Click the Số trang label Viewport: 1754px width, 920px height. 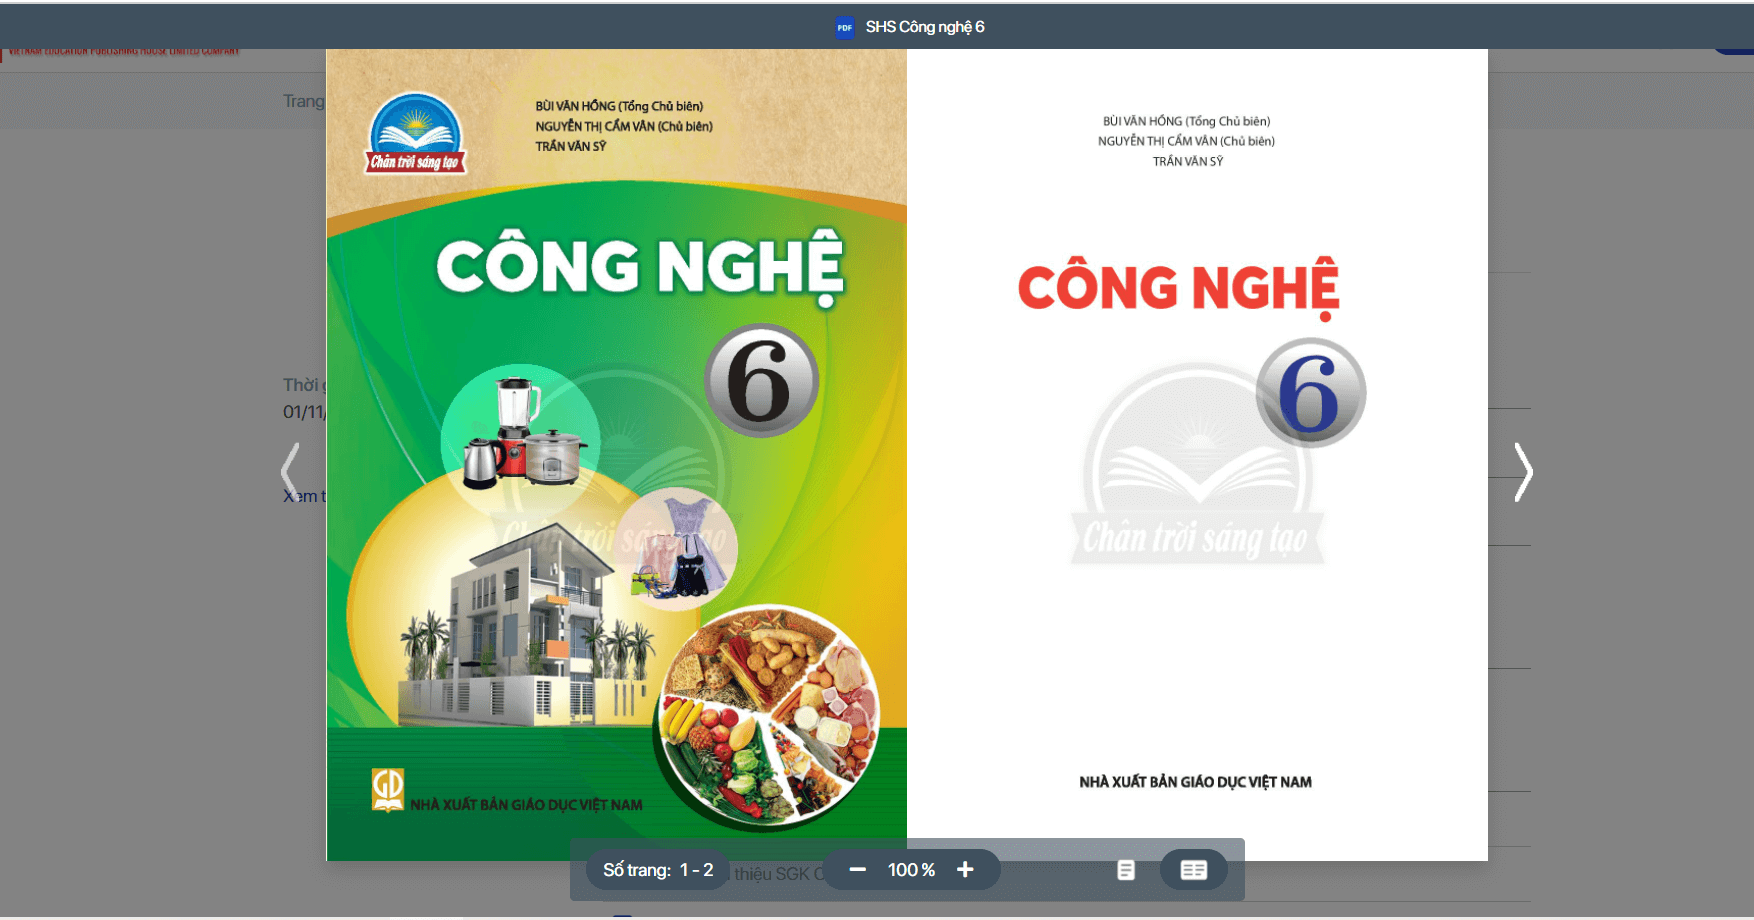click(636, 870)
